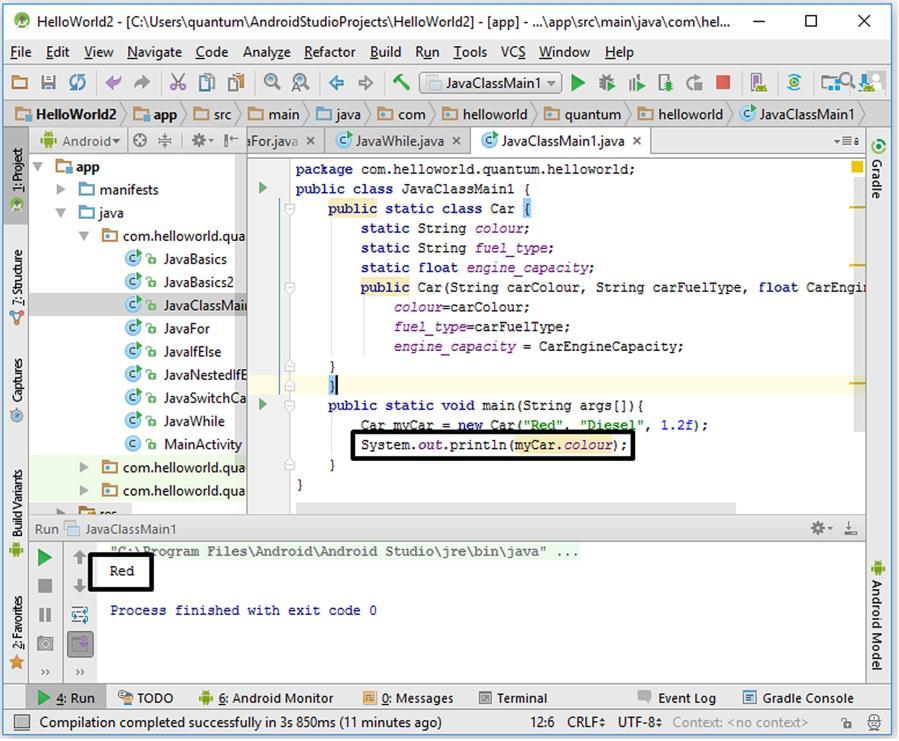This screenshot has width=899, height=741.
Task: Click the Run panel grey stop square
Action: pos(45,586)
